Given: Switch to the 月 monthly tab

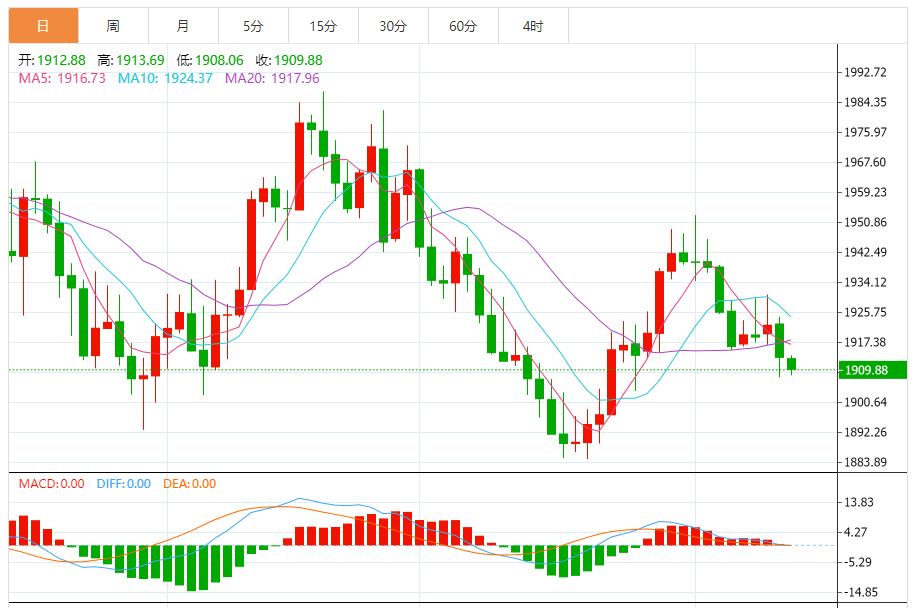Looking at the screenshot, I should [x=183, y=26].
